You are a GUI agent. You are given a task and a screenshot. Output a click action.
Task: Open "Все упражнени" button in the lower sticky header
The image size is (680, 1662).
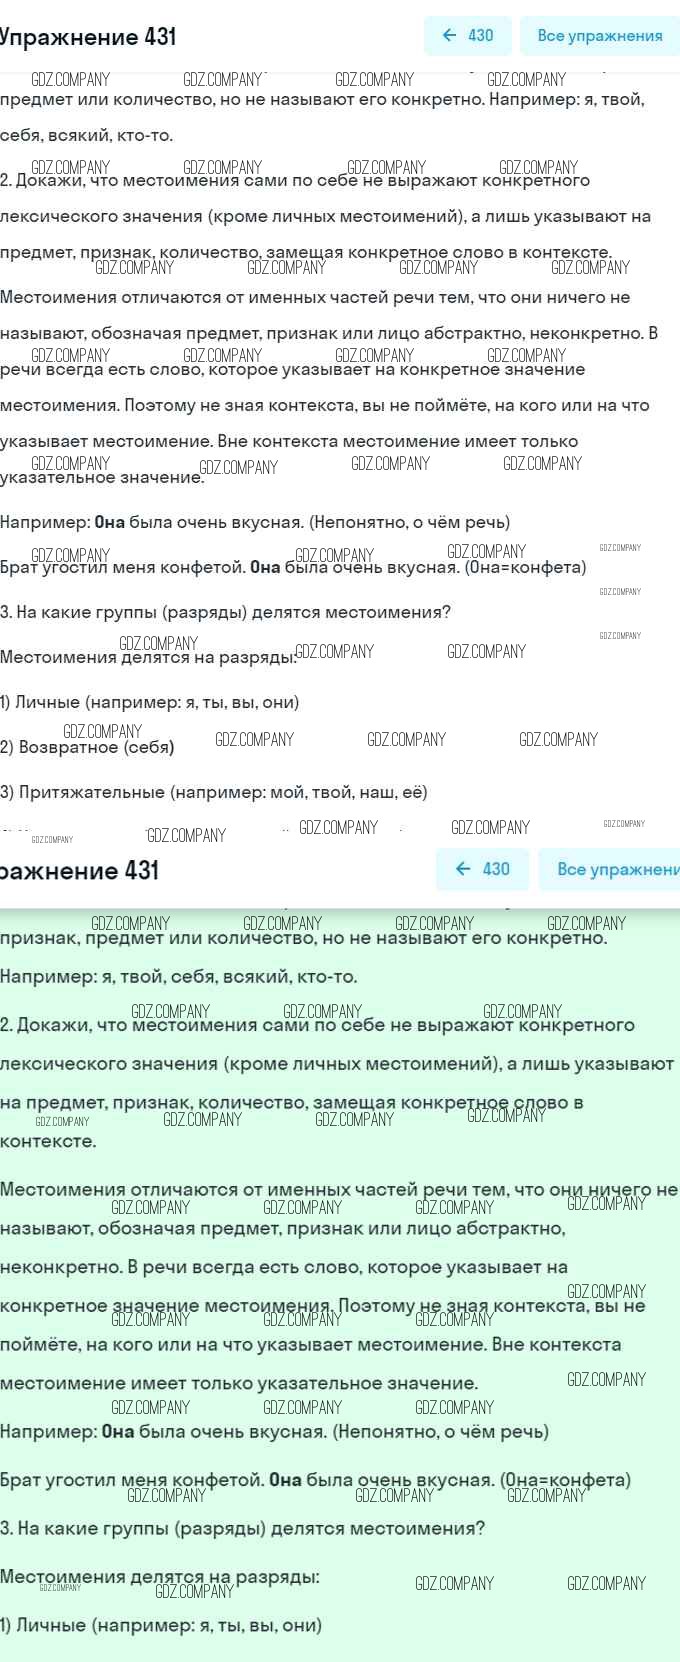click(x=612, y=869)
